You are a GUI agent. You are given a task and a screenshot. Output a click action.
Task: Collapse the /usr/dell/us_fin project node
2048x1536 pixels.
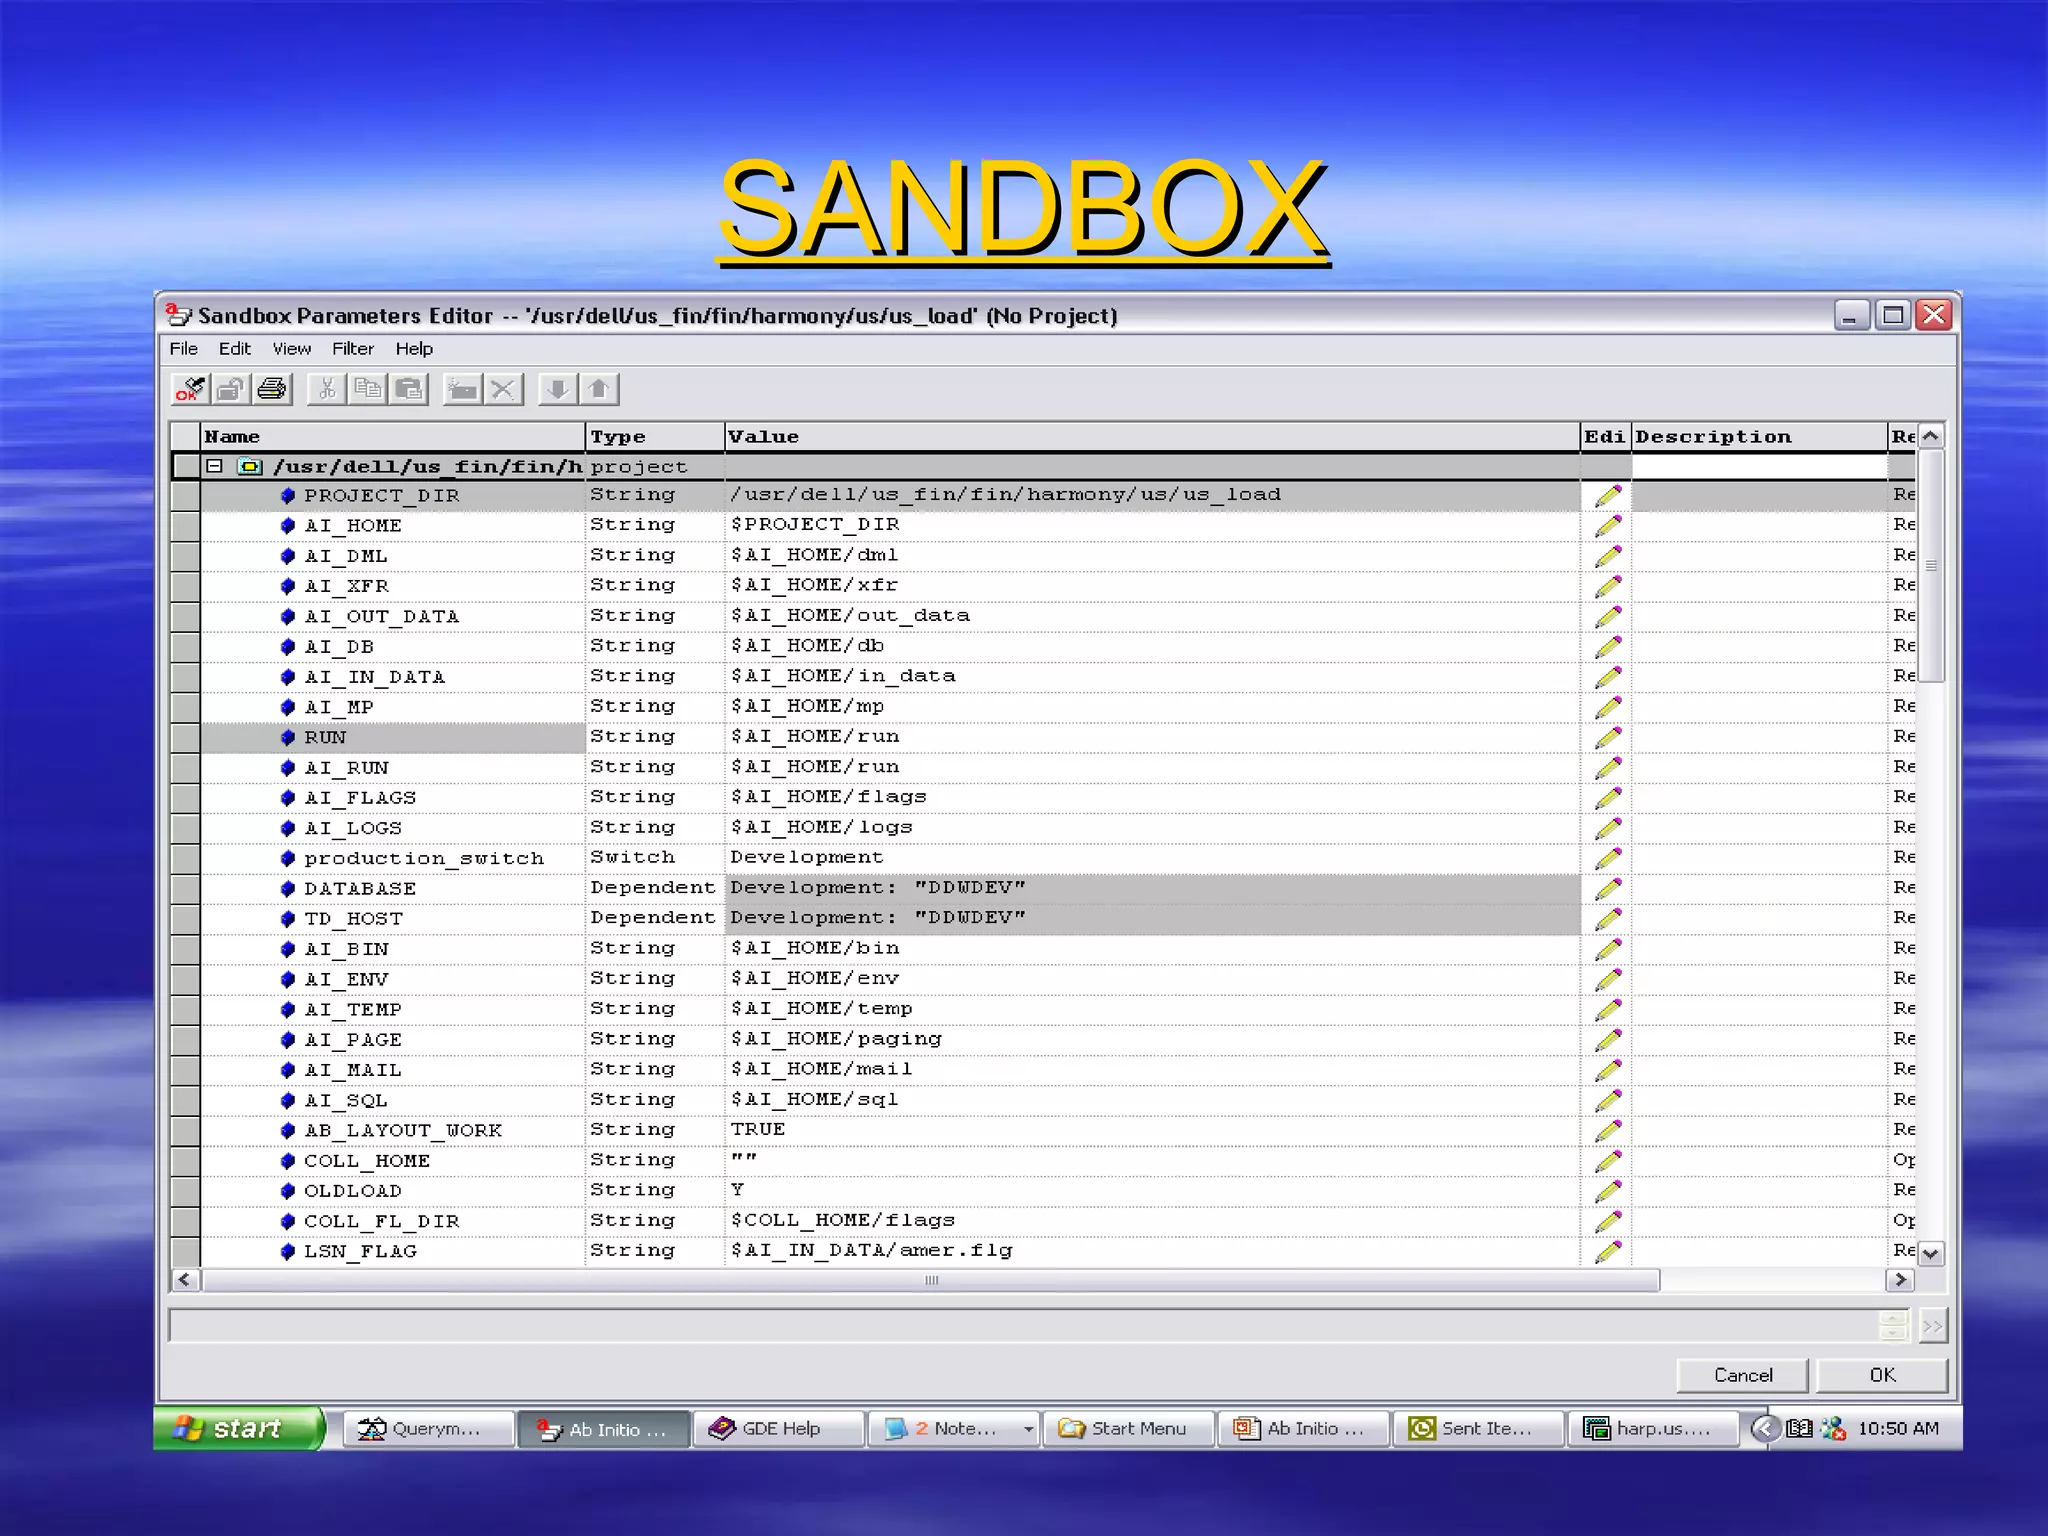click(214, 466)
